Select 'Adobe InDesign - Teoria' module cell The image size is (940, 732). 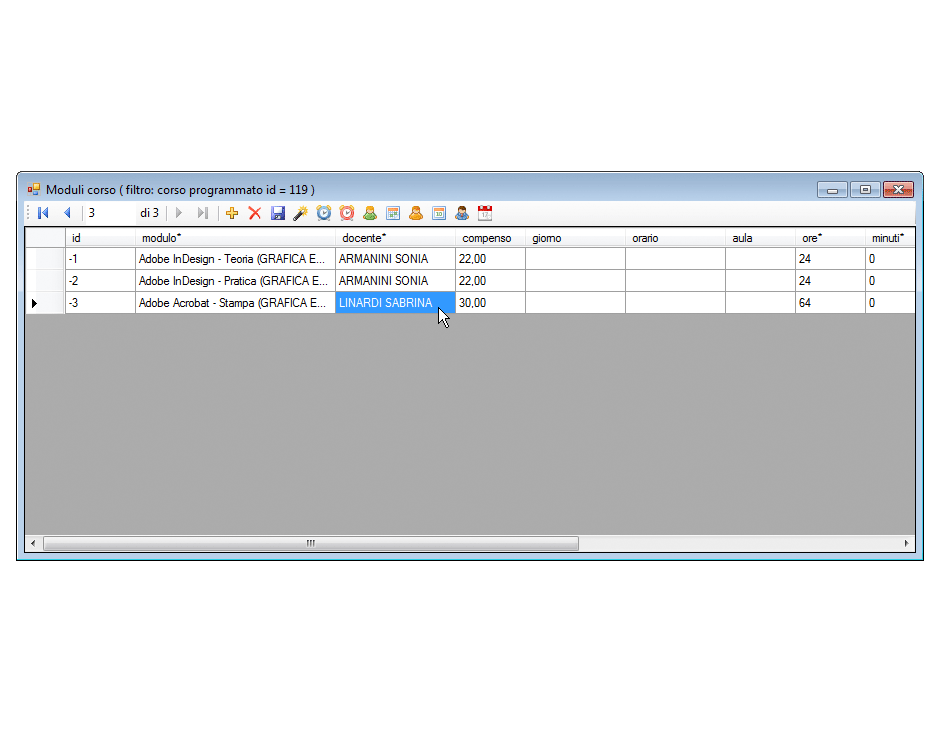pos(235,259)
